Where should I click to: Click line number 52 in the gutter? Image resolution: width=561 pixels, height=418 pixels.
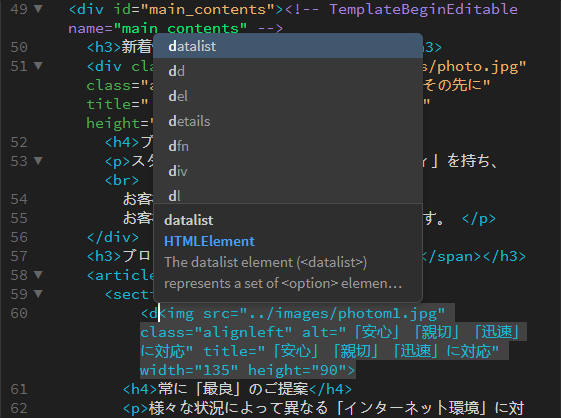pyautogui.click(x=19, y=142)
